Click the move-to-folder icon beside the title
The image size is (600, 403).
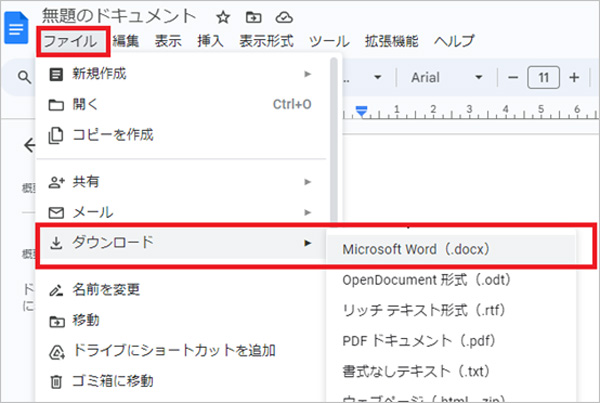click(x=253, y=17)
